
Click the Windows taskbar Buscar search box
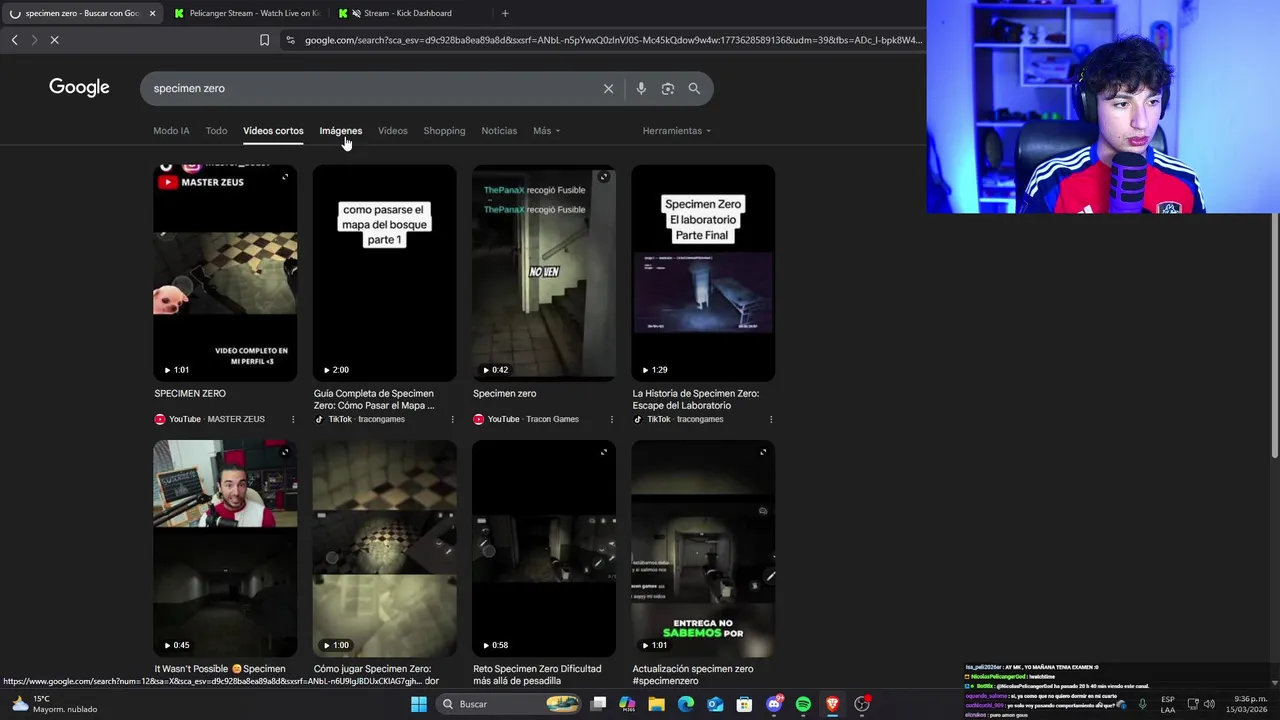click(x=510, y=704)
